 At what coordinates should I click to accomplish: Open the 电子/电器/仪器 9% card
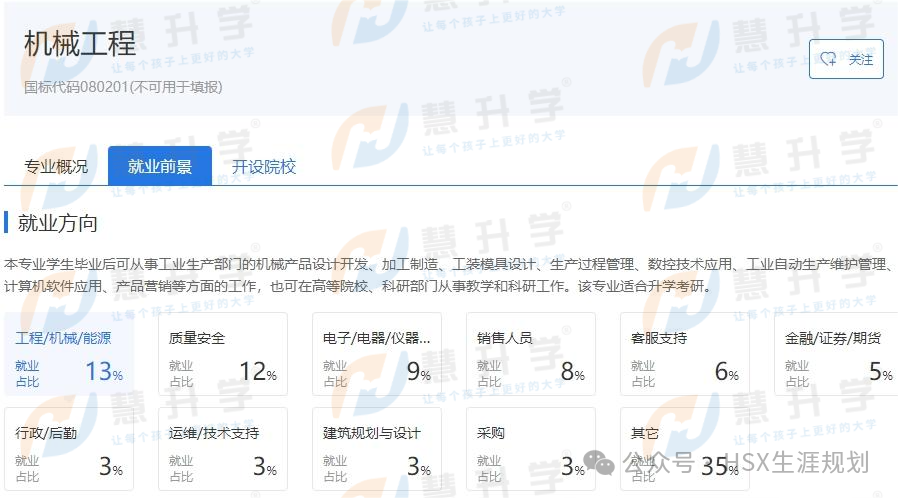[x=377, y=354]
